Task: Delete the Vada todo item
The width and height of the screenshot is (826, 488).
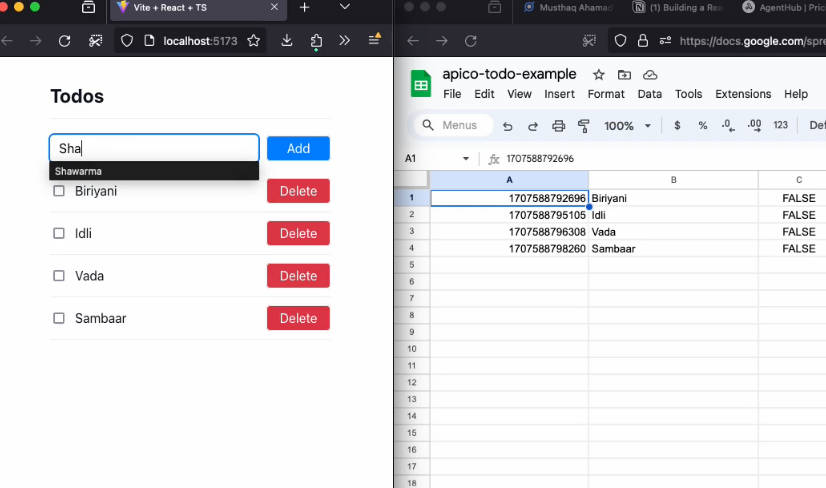Action: pos(298,276)
